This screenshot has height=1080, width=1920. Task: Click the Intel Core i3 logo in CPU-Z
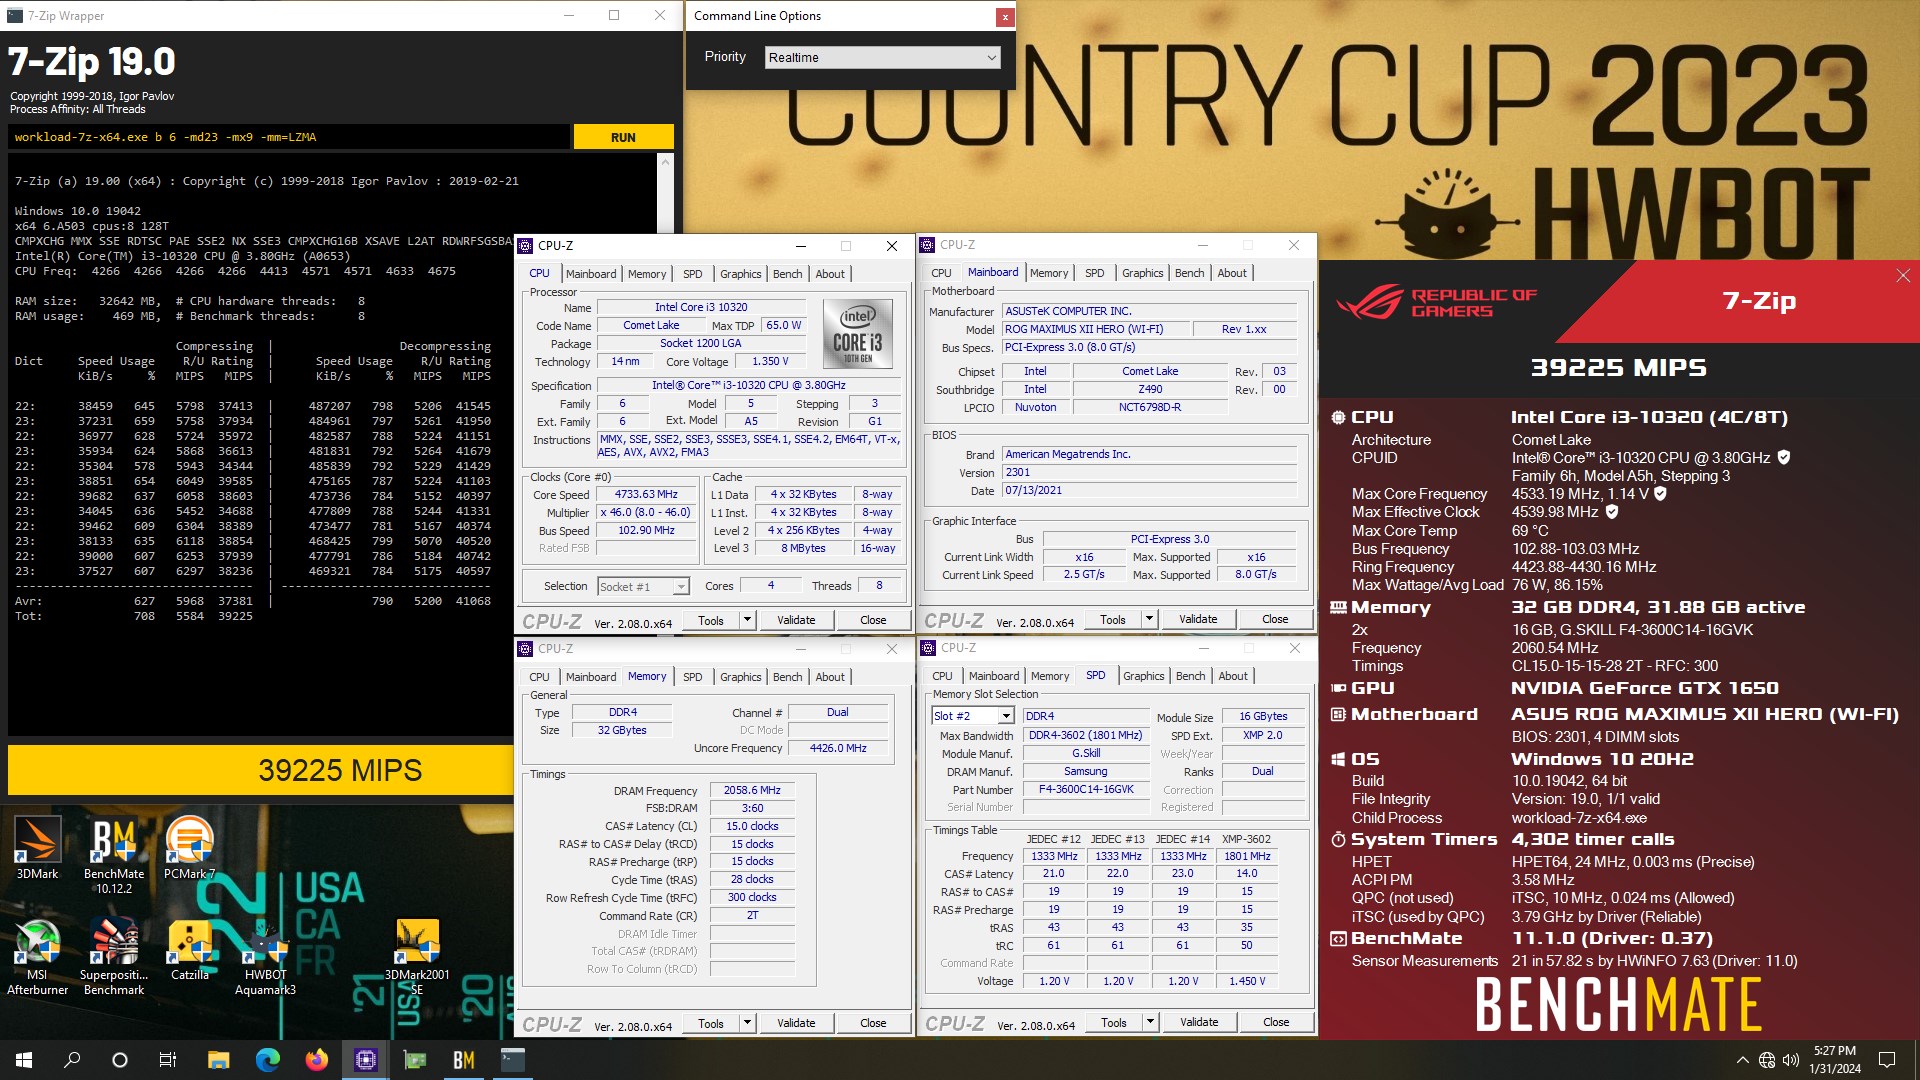click(857, 333)
